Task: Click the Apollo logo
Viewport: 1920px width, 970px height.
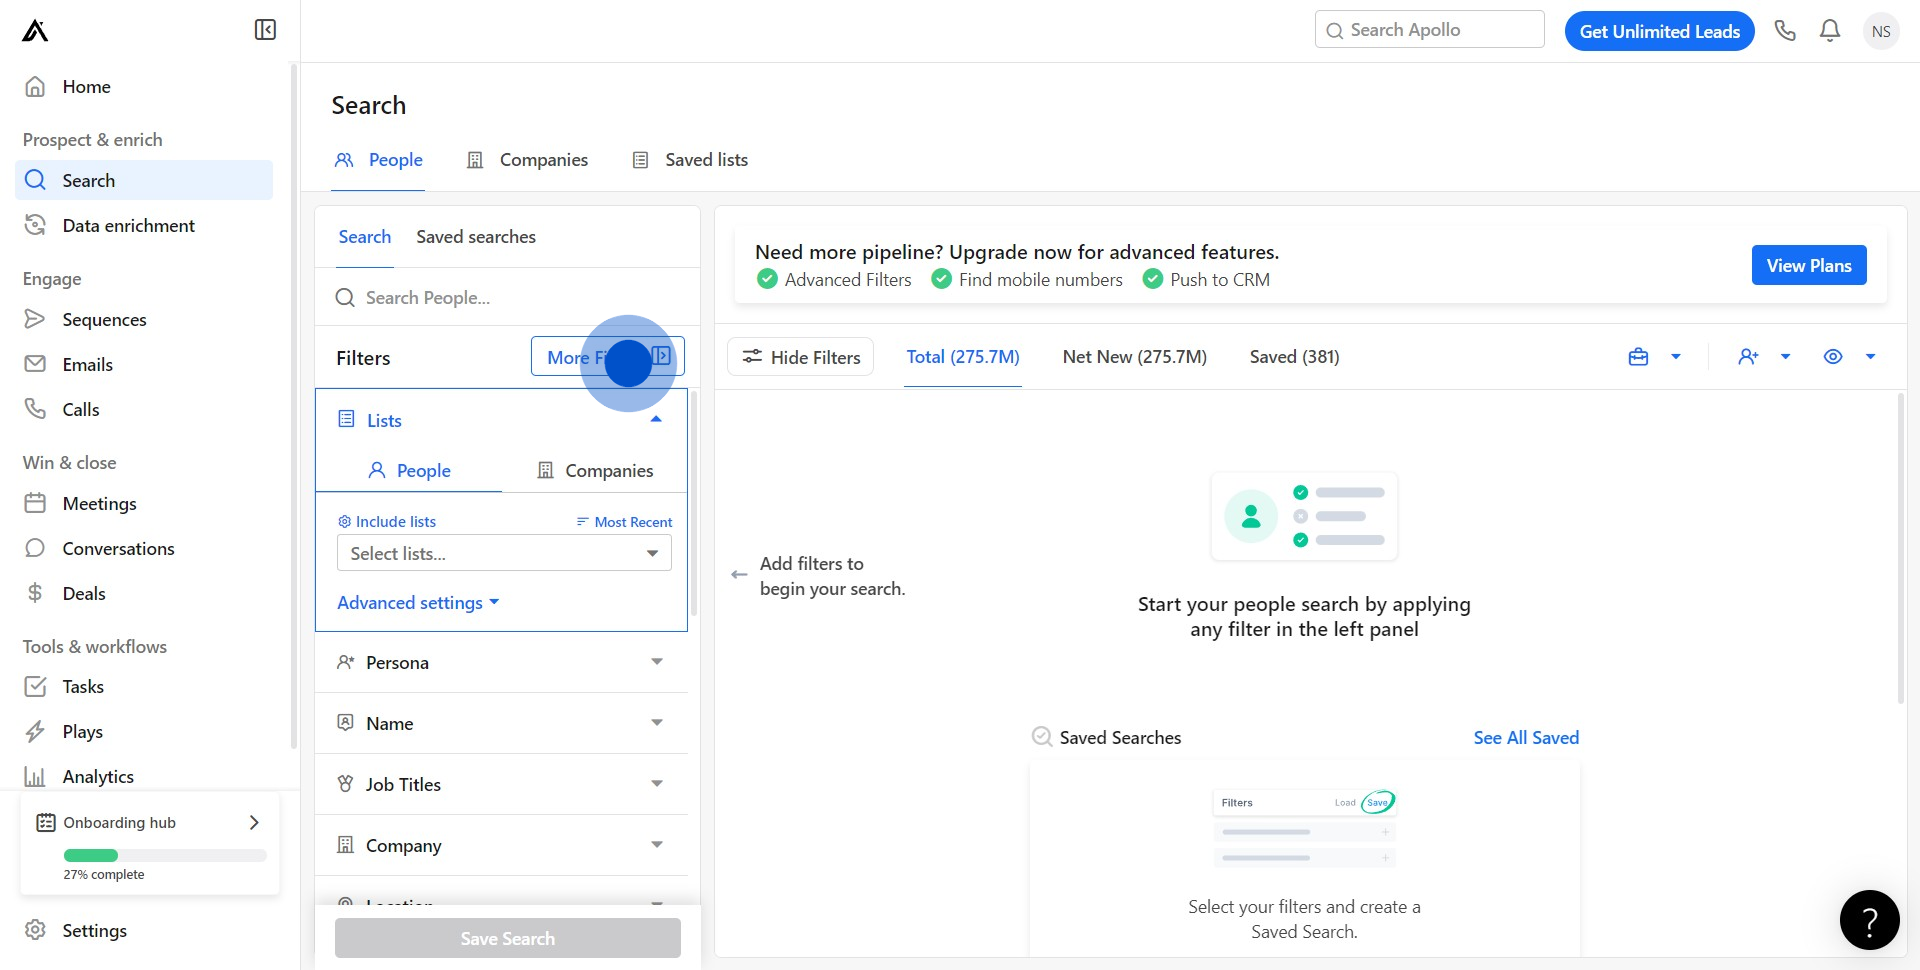Action: point(35,31)
